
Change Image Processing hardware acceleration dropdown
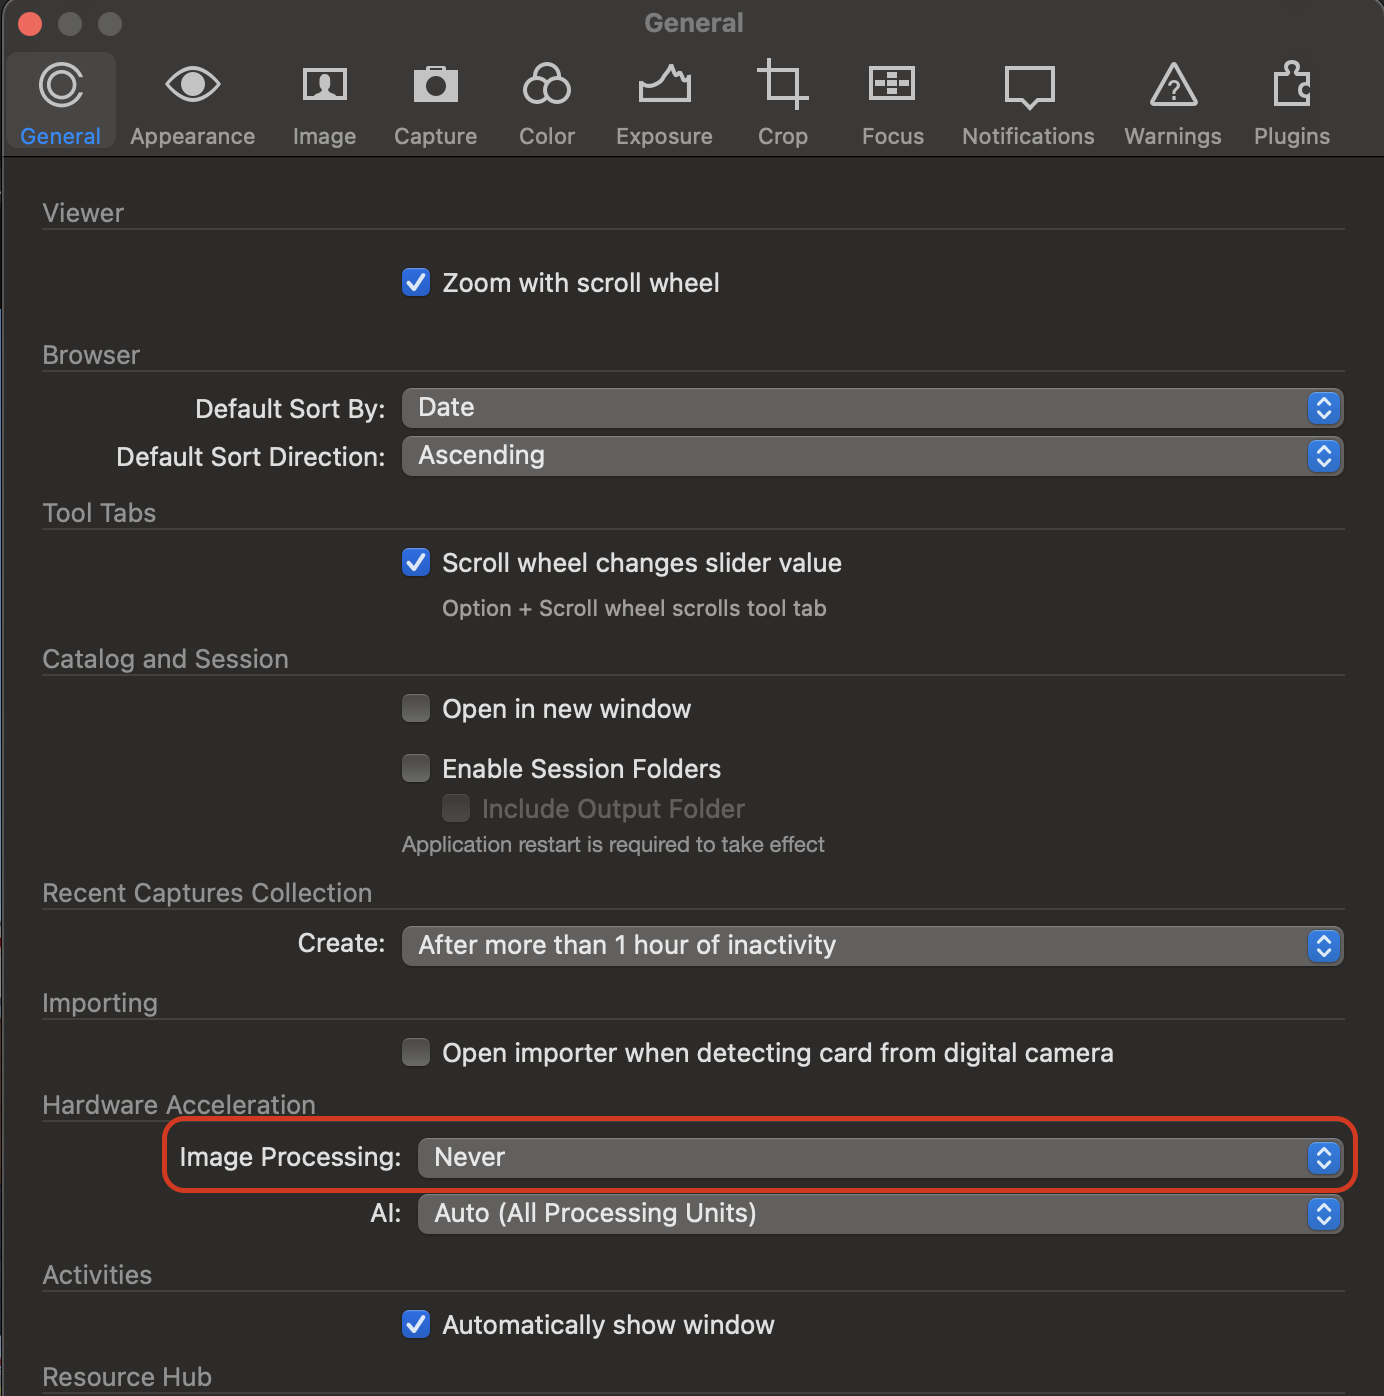(879, 1157)
